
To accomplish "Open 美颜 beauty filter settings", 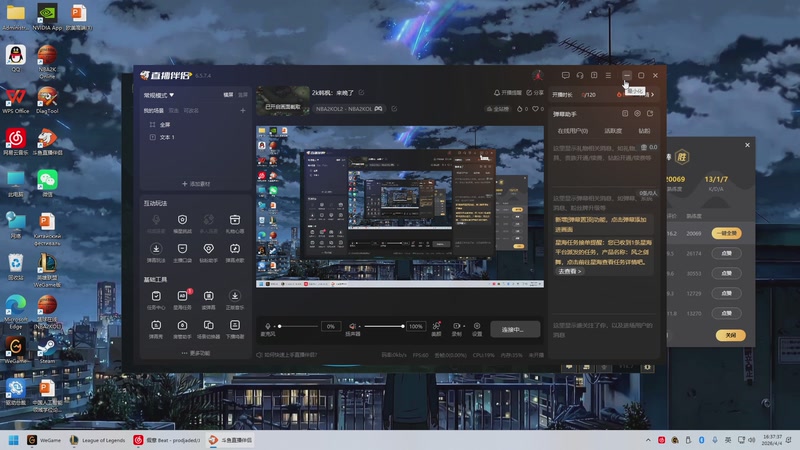I will pos(436,329).
